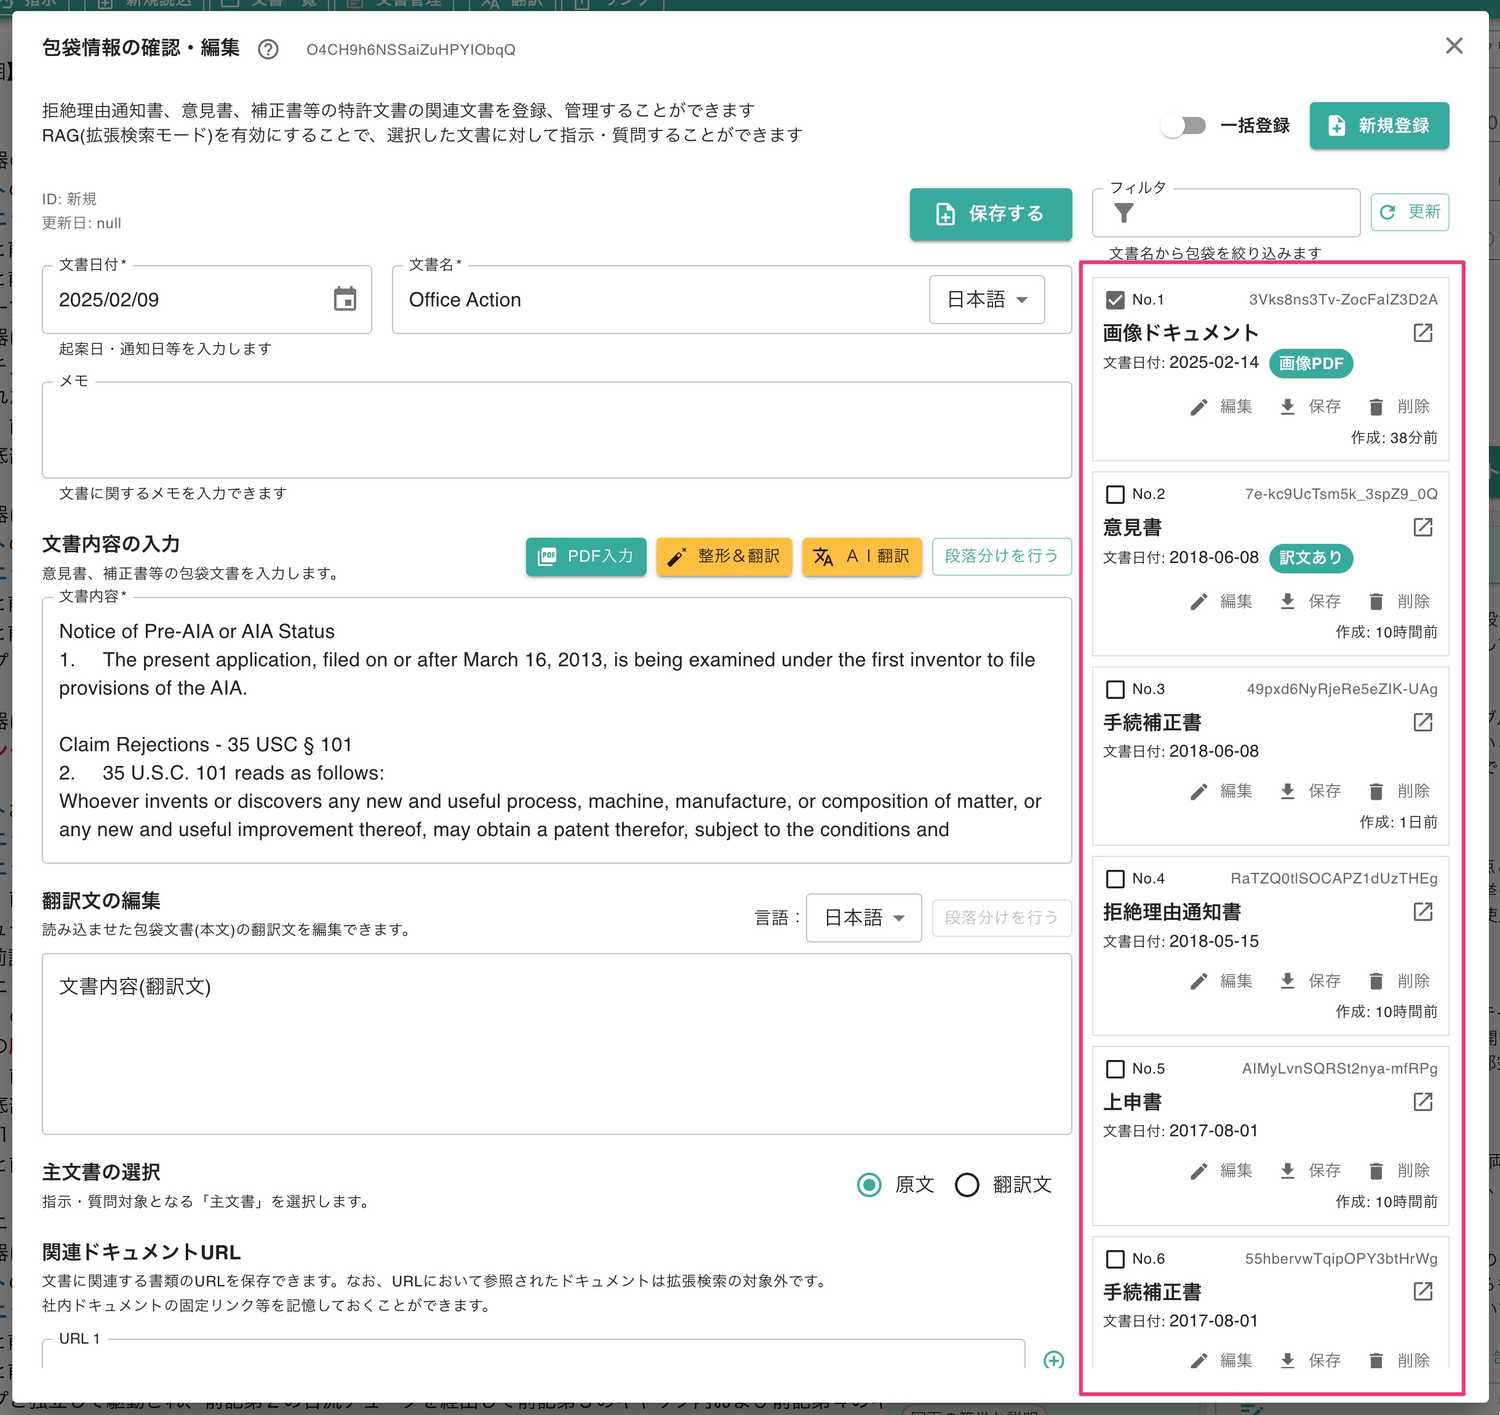Check the No.5 上申書 checkbox

tap(1116, 1069)
